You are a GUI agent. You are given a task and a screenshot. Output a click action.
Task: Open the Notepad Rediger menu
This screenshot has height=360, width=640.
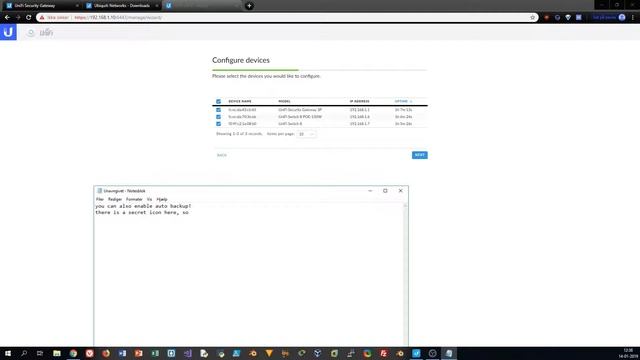(115, 199)
